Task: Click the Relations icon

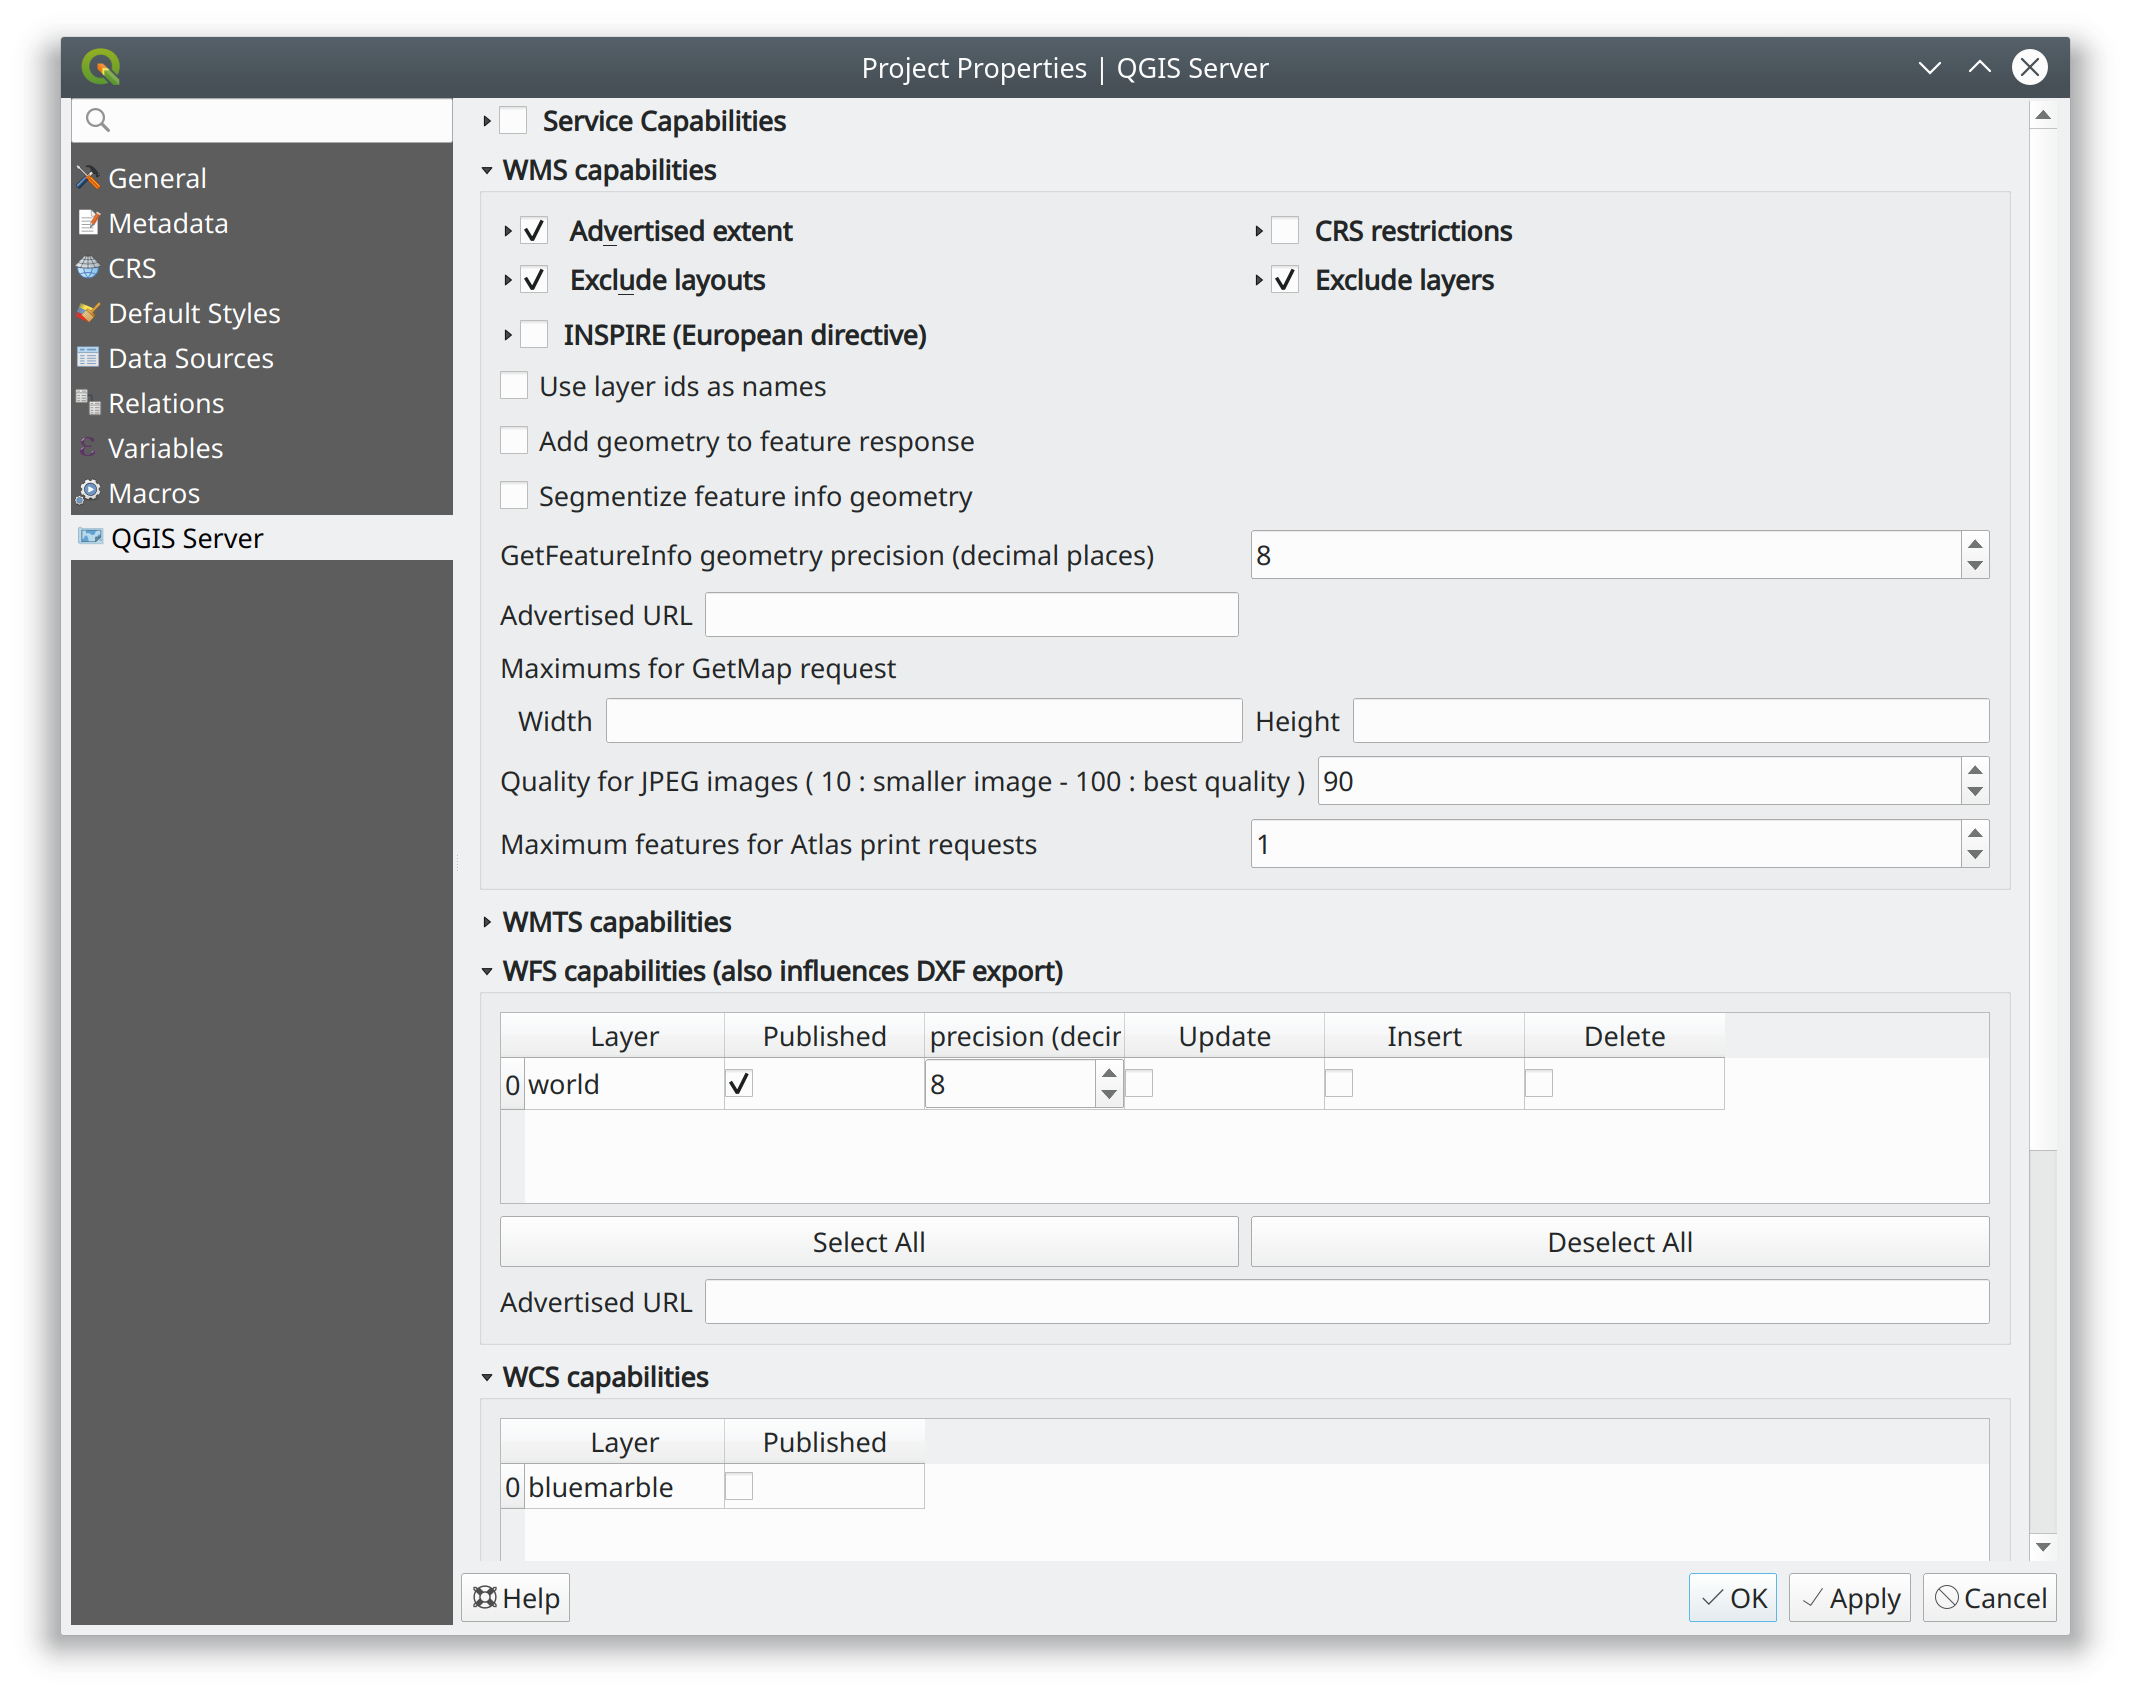Action: click(88, 402)
